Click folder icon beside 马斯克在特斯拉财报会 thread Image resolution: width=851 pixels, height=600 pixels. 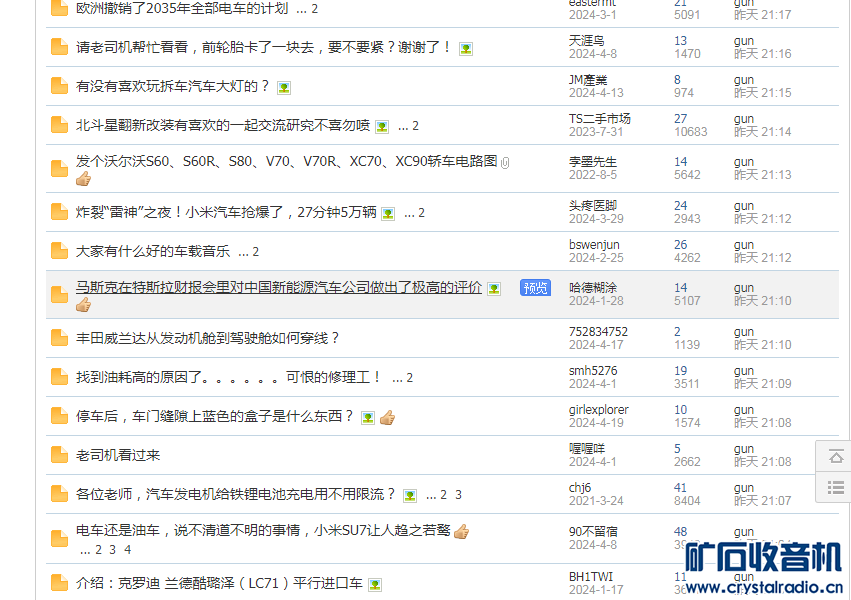point(59,295)
